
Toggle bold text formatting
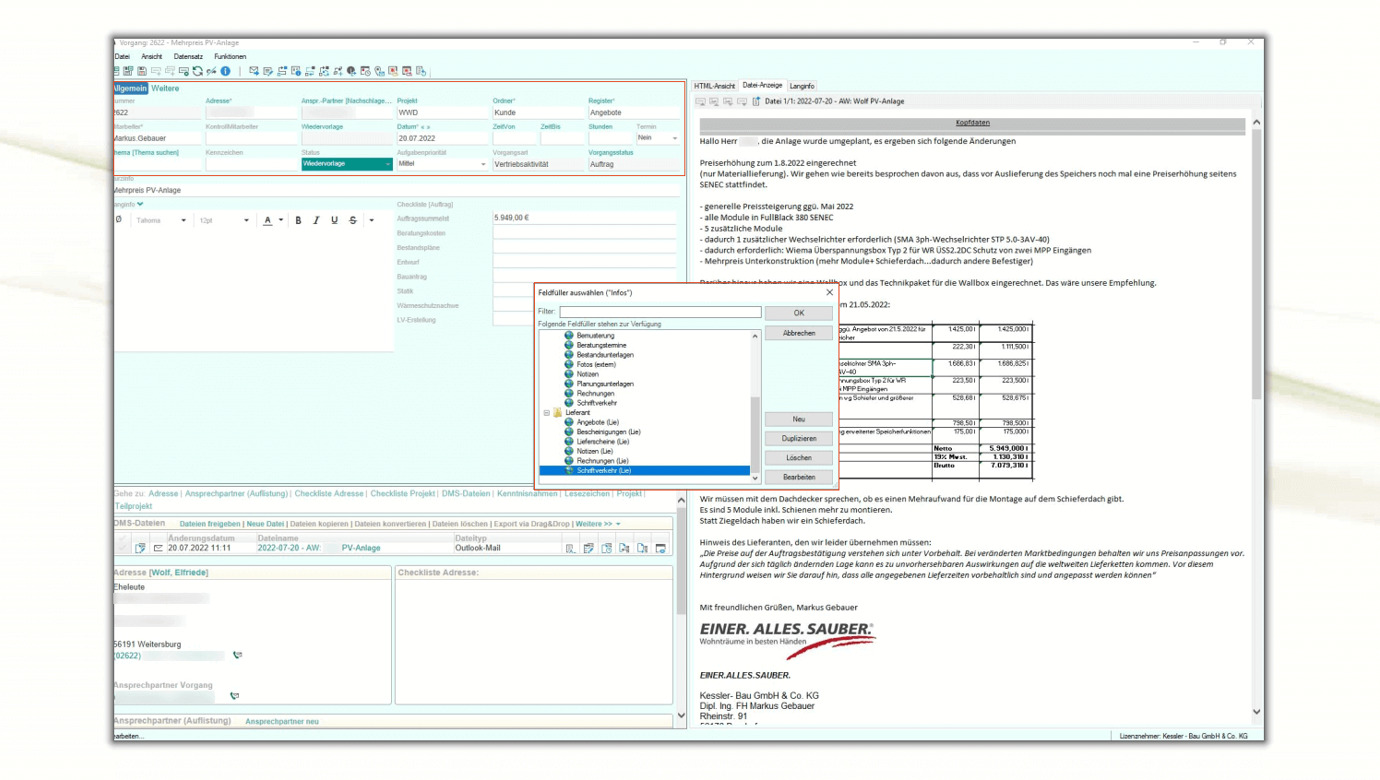coord(298,220)
